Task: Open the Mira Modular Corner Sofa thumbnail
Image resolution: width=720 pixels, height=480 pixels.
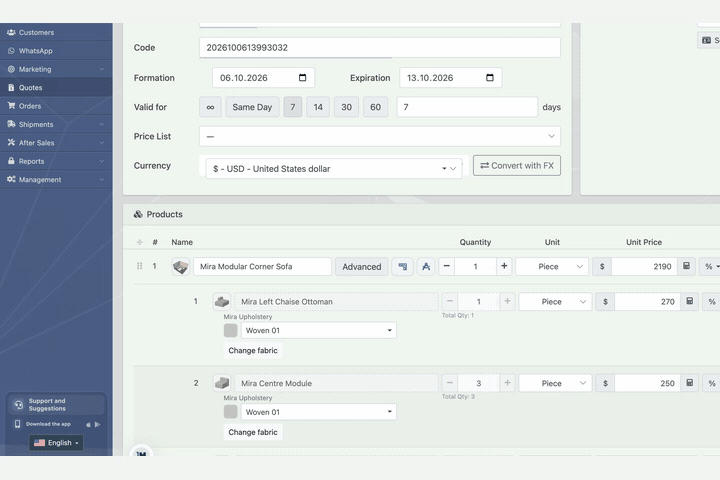Action: click(180, 266)
